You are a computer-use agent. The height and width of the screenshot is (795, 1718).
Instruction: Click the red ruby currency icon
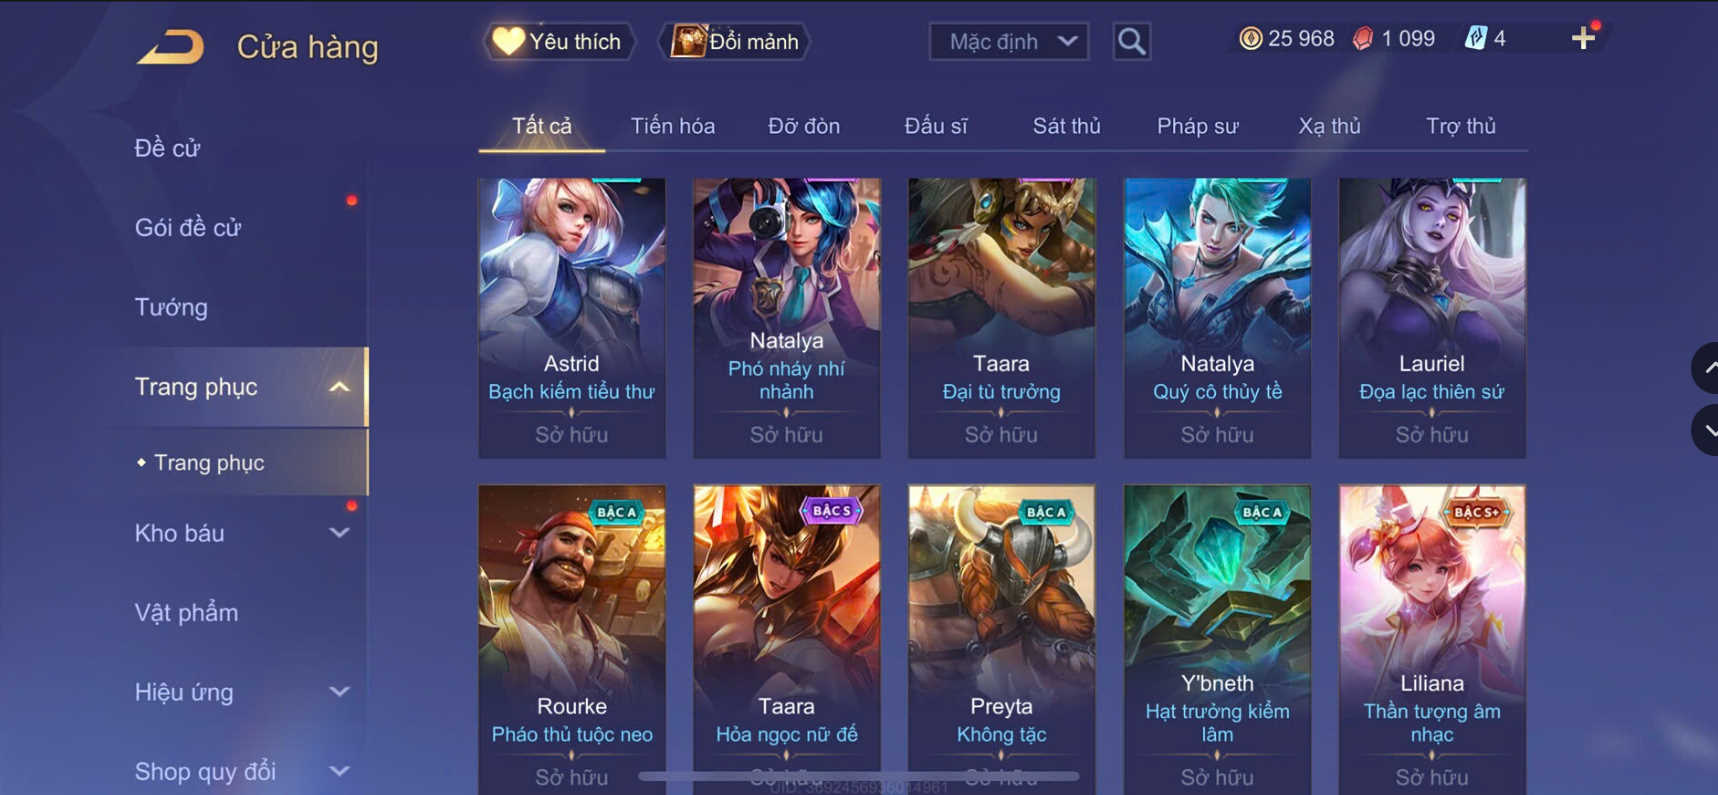click(x=1362, y=38)
